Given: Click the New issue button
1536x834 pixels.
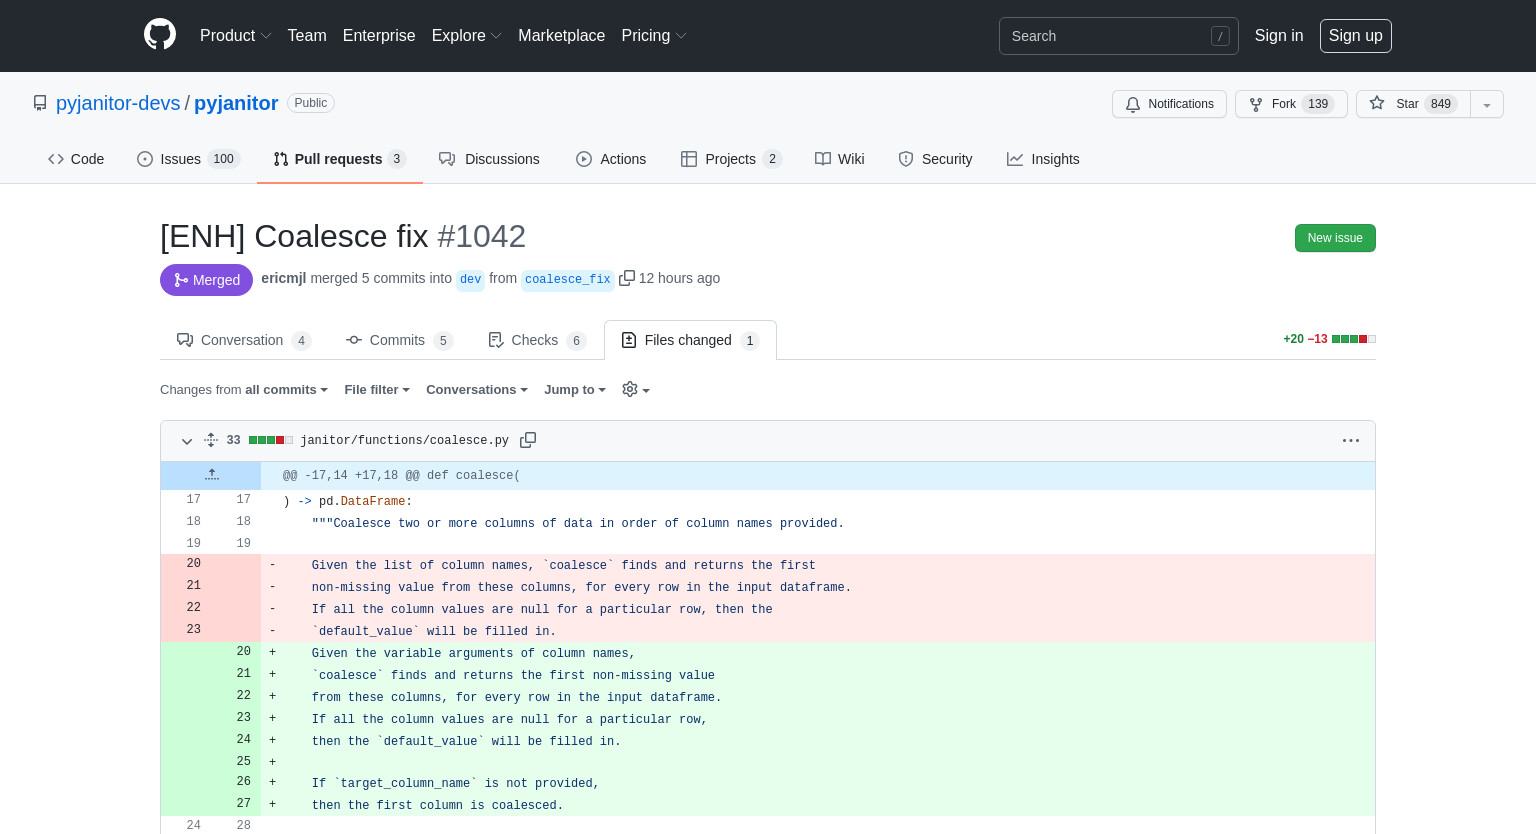Looking at the screenshot, I should (1335, 238).
